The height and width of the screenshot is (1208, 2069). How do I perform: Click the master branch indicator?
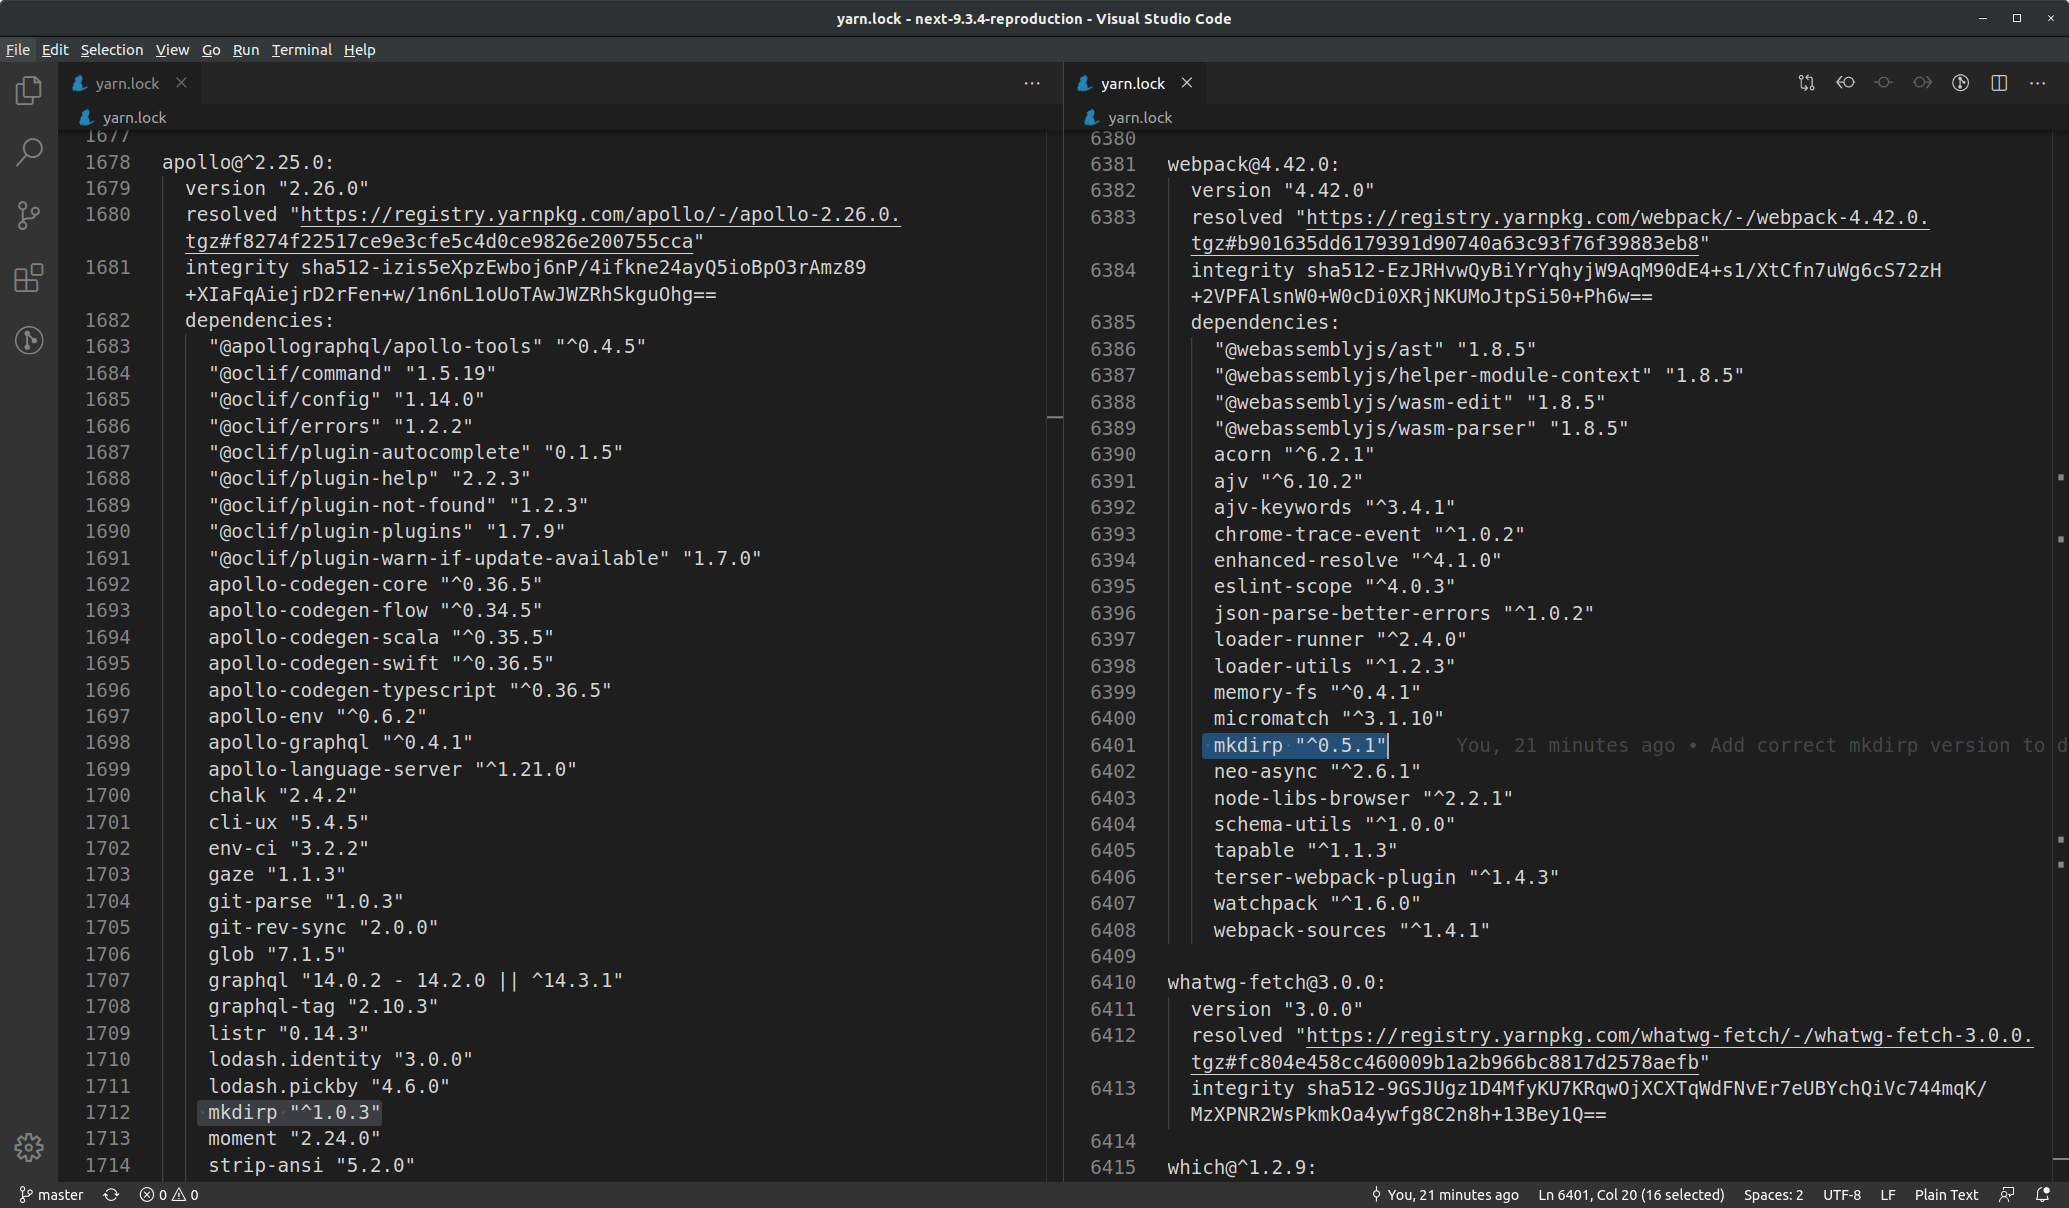[51, 1195]
